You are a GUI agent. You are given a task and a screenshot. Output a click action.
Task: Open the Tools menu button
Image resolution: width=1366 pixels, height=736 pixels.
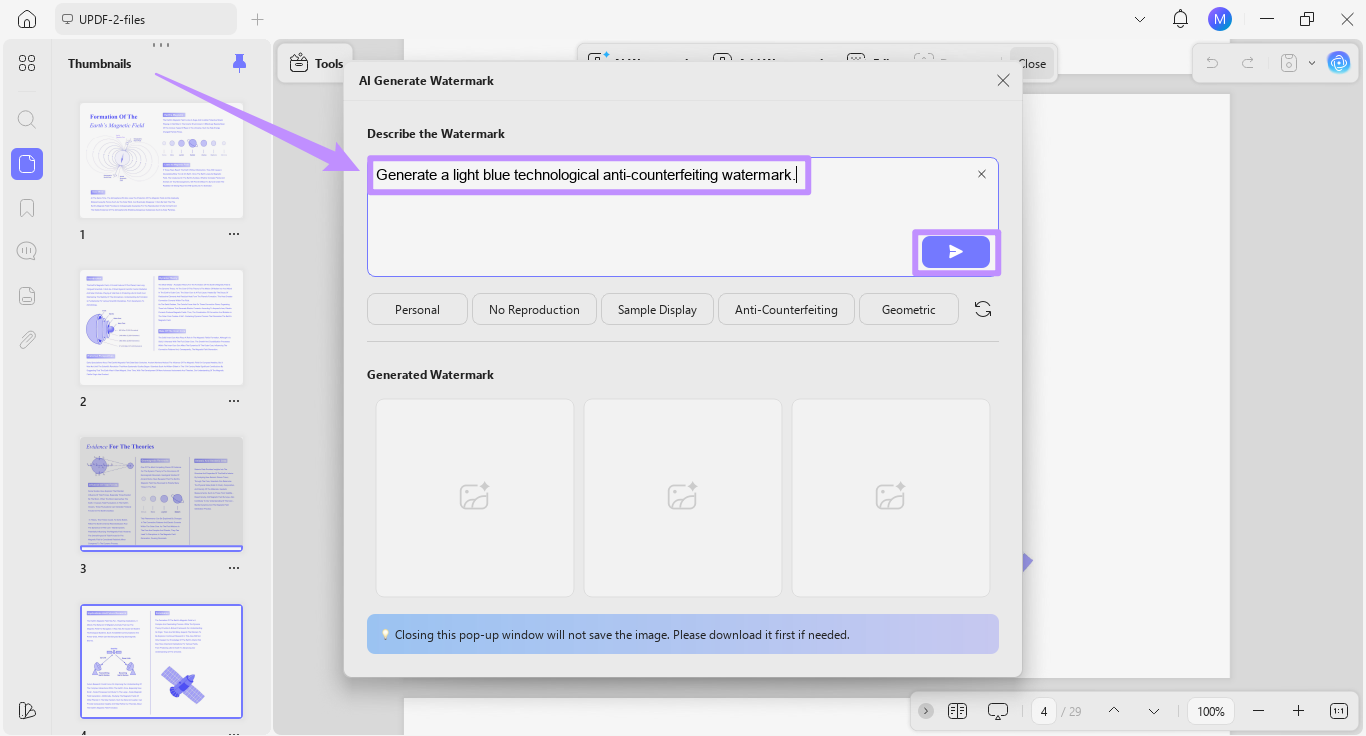316,63
